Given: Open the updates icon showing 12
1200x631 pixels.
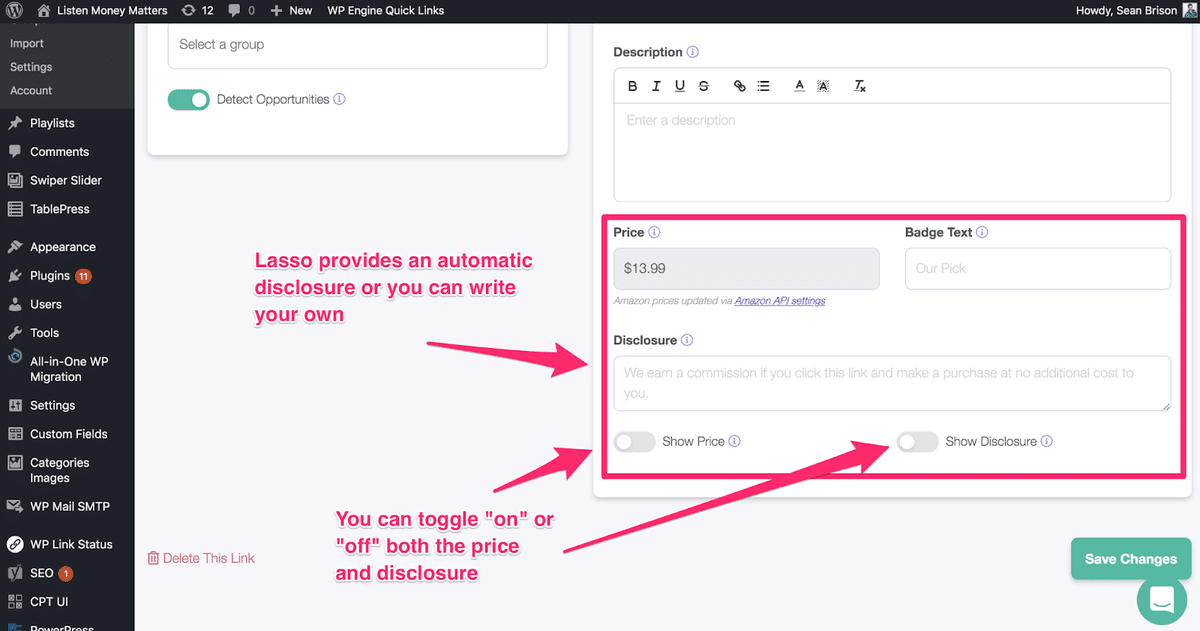Looking at the screenshot, I should tap(197, 10).
